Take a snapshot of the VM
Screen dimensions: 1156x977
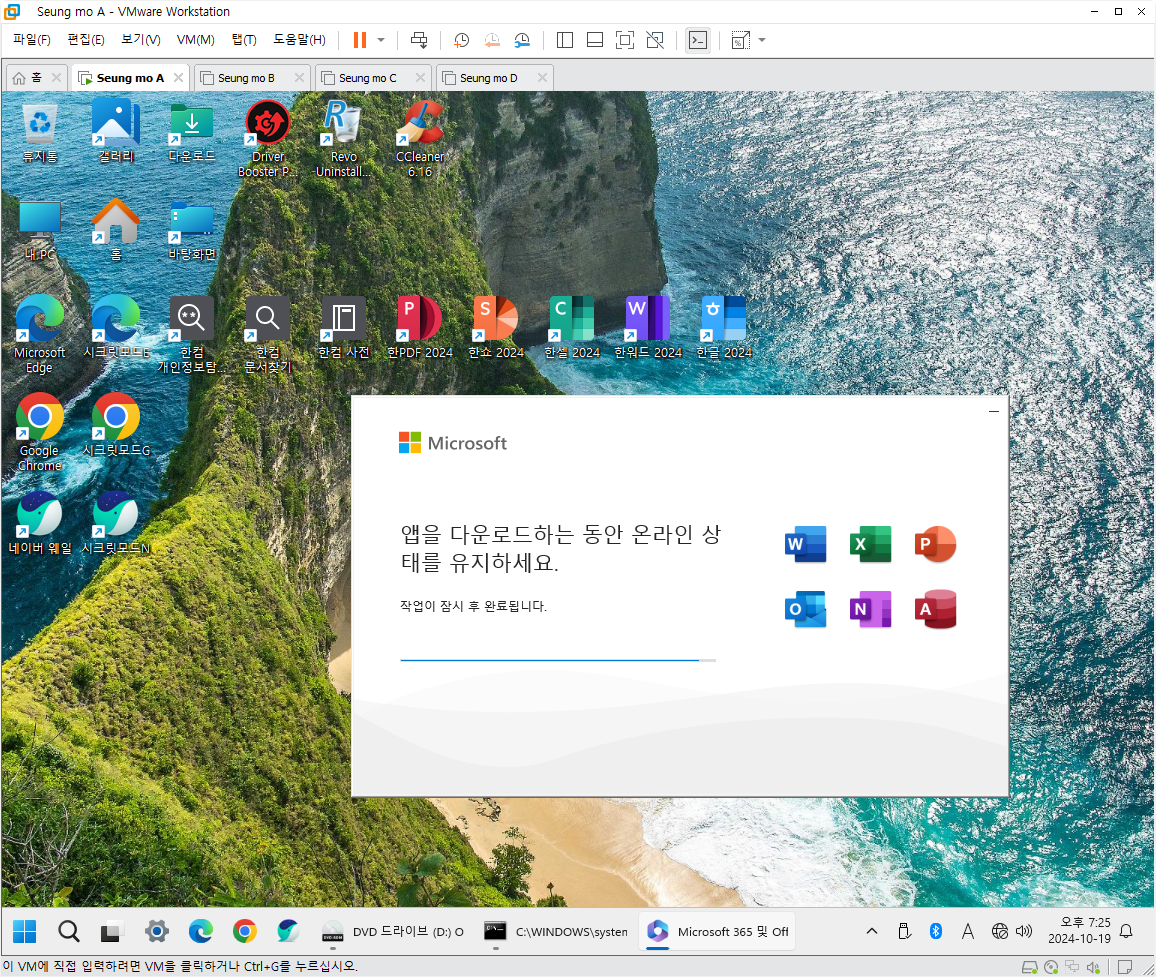(x=462, y=40)
